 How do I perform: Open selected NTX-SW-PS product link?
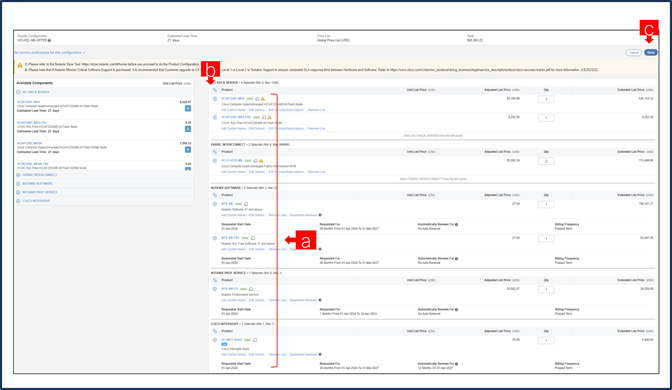(x=230, y=289)
